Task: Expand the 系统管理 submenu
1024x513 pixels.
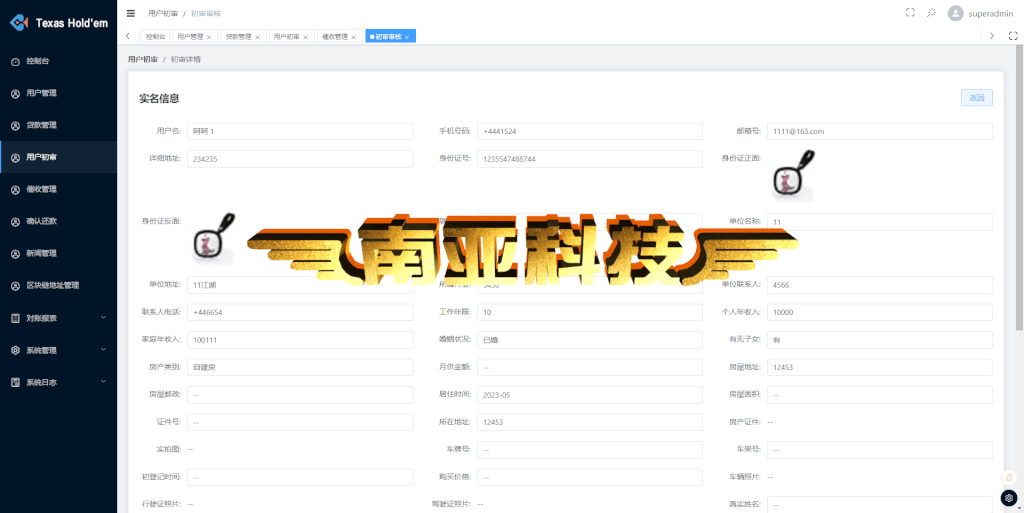Action: click(59, 350)
